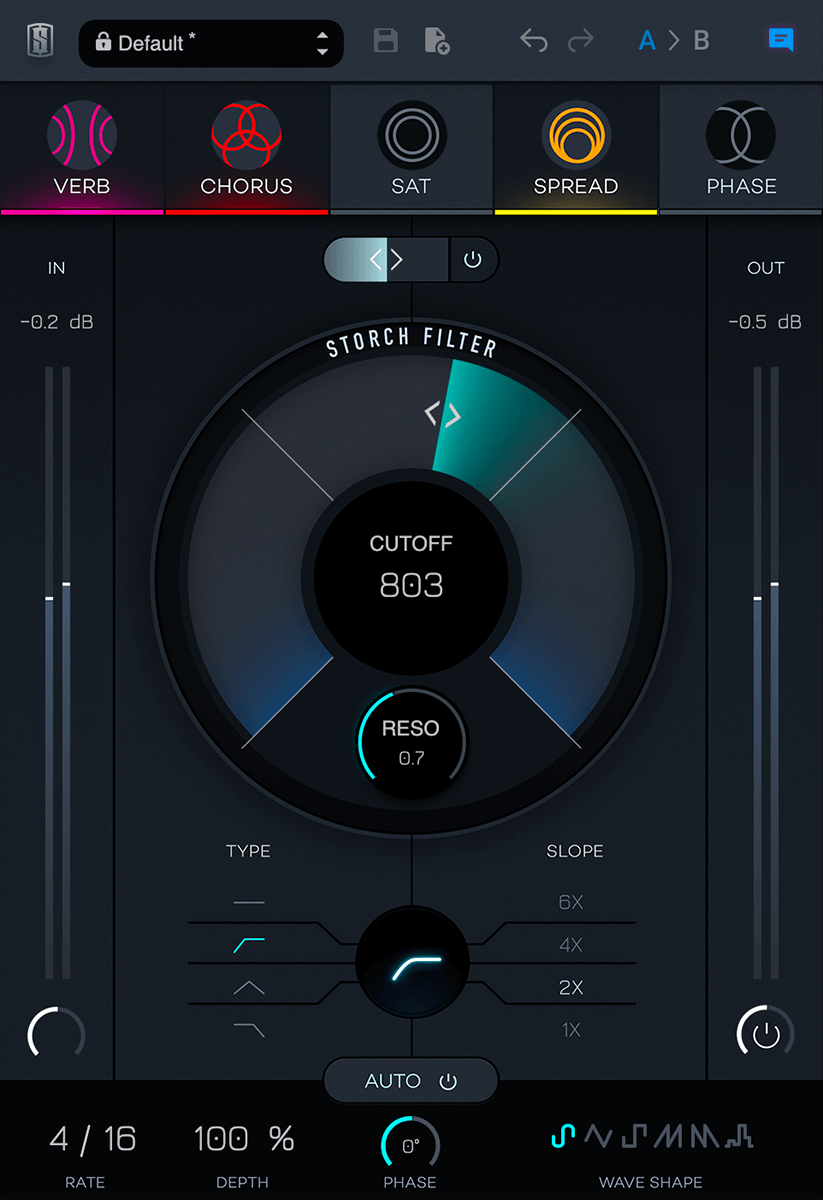Expand the filter module selector arrows

[386, 260]
